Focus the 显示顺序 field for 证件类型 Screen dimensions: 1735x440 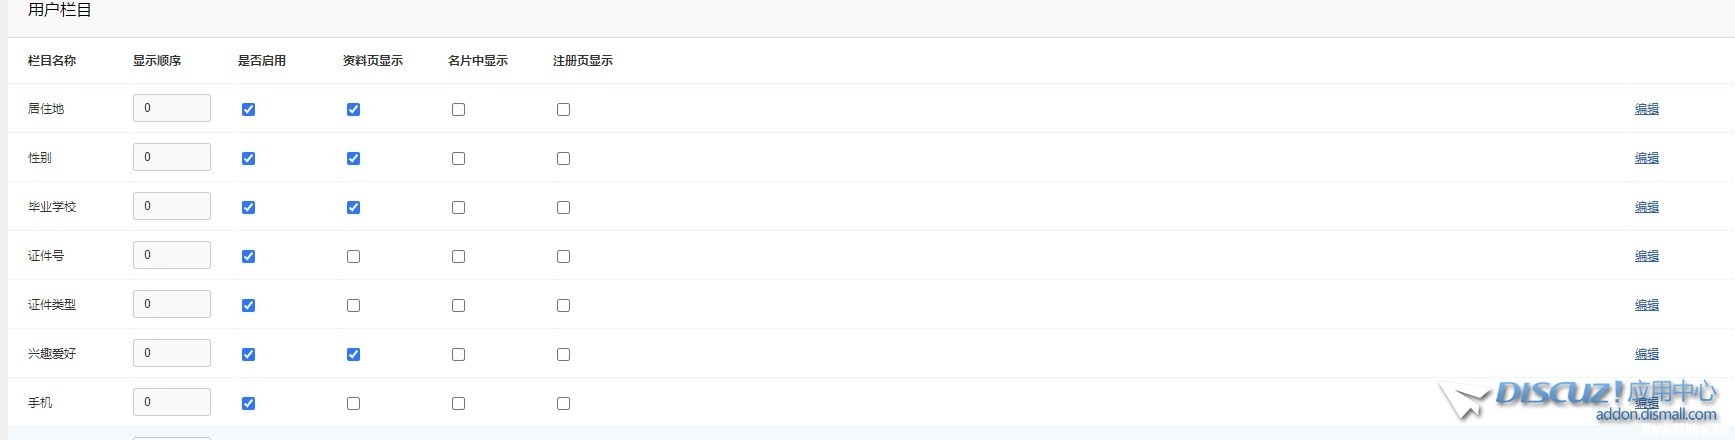click(x=172, y=304)
